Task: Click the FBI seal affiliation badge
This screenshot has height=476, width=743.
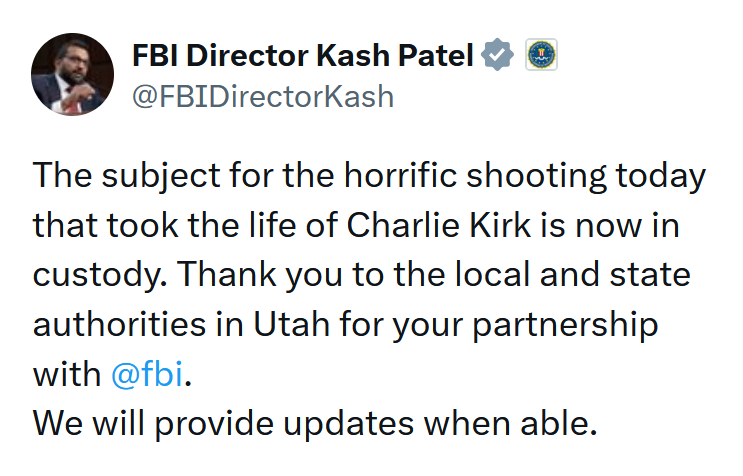Action: (541, 56)
